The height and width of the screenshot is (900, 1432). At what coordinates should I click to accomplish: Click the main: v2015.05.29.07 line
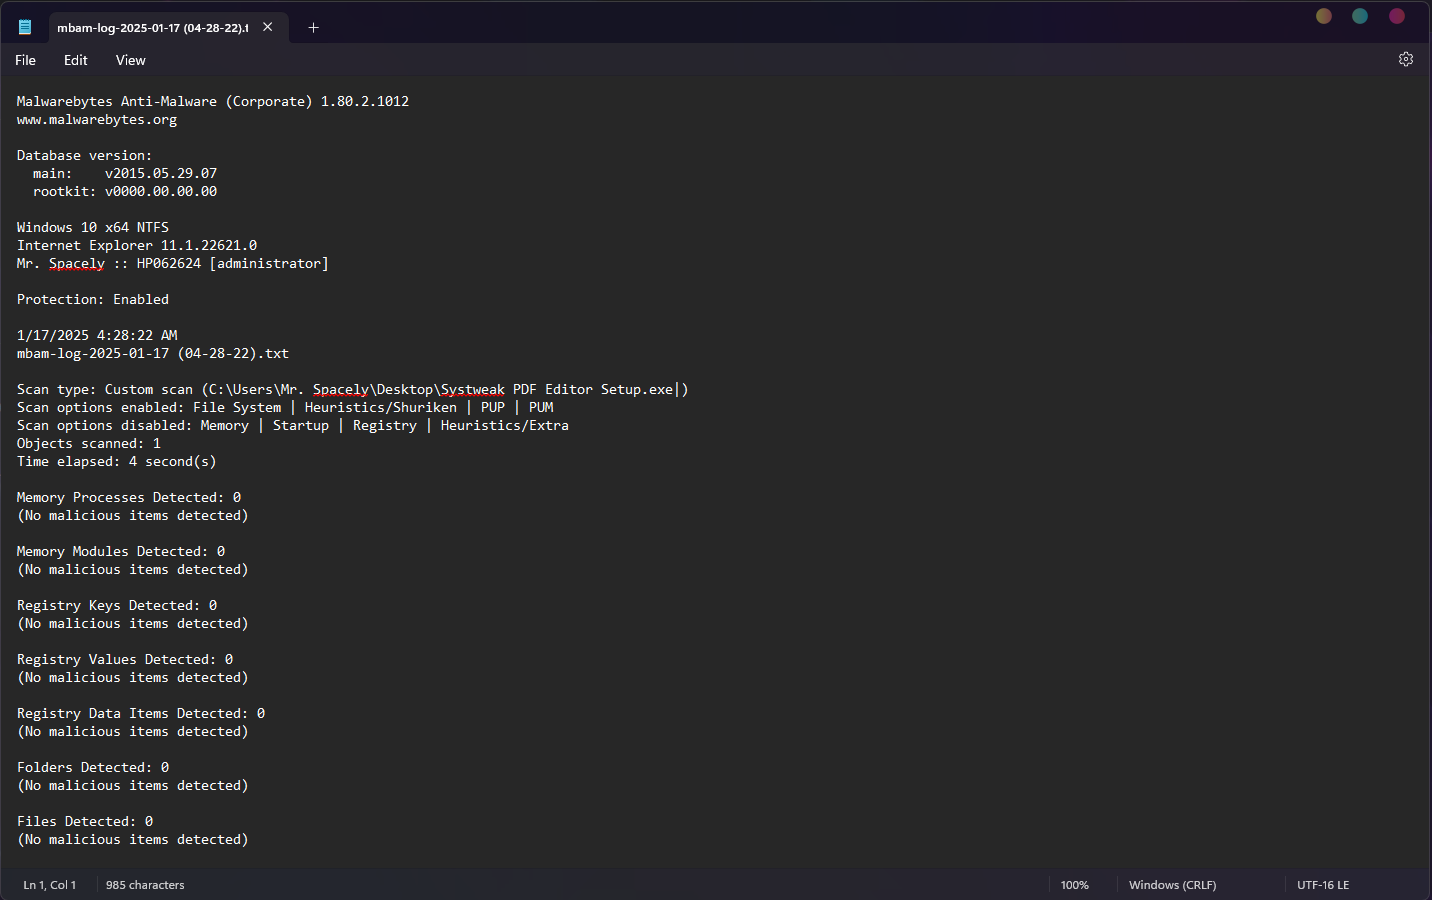[x=125, y=174]
